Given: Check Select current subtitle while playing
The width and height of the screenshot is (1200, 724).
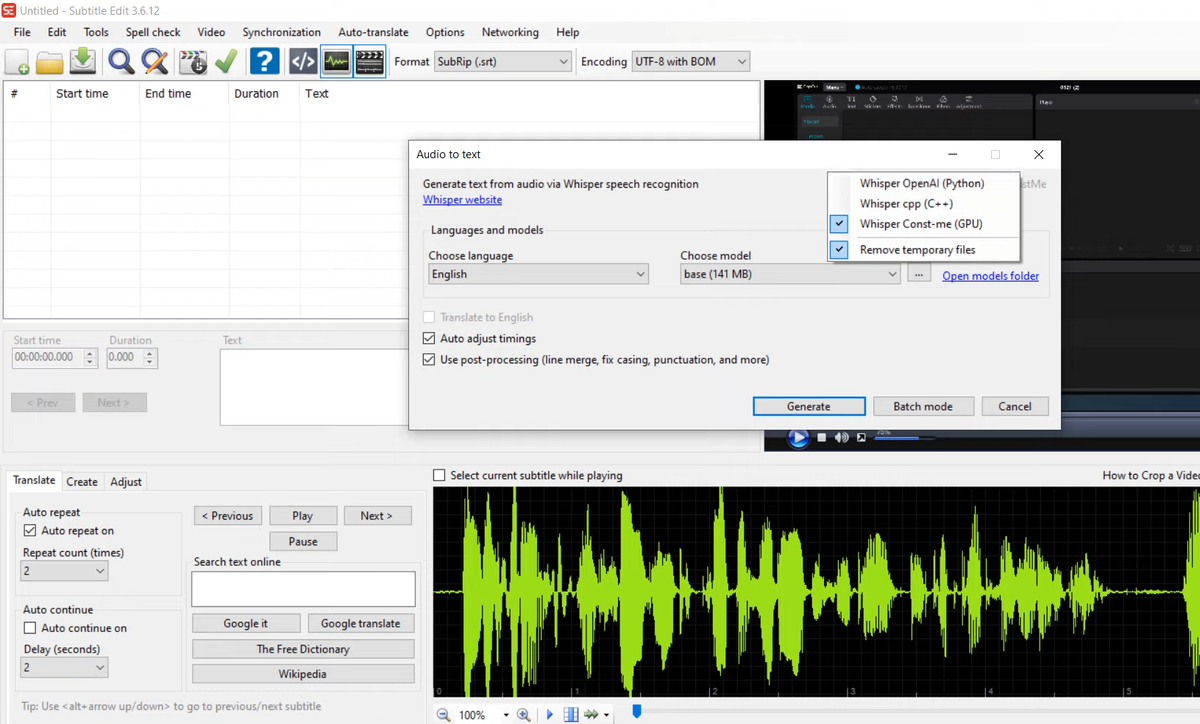Looking at the screenshot, I should coord(439,476).
